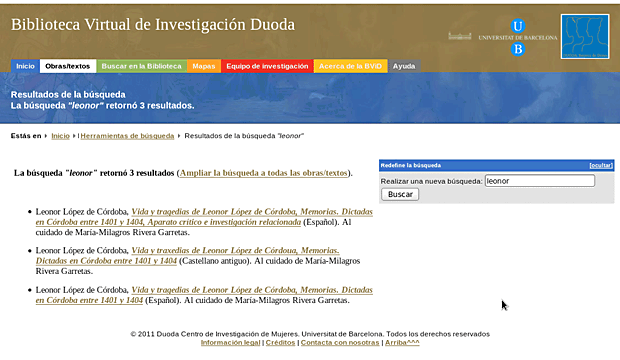620x360 pixels.
Task: Open the third result Vida y tragedias (Español)
Action: click(204, 295)
